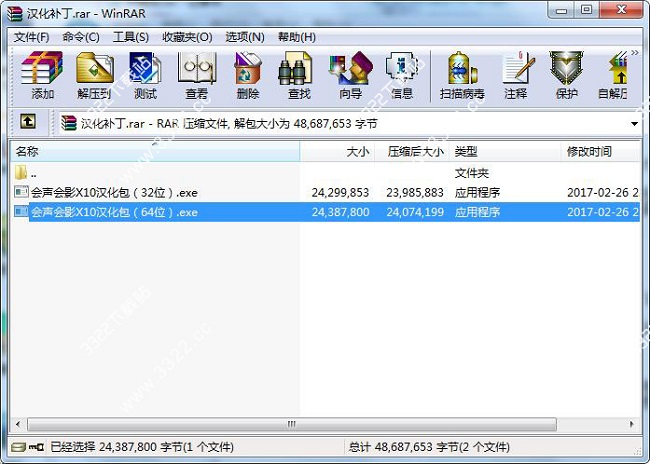Open the 文件(F) menu
This screenshot has width=650, height=464.
tap(32, 37)
